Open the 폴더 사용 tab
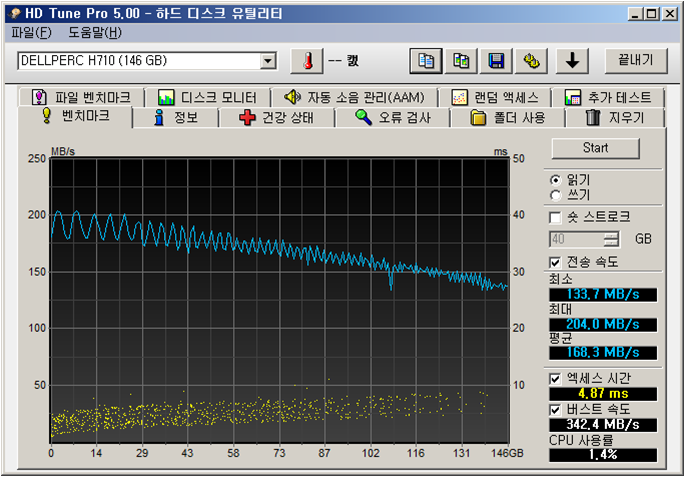 point(508,118)
